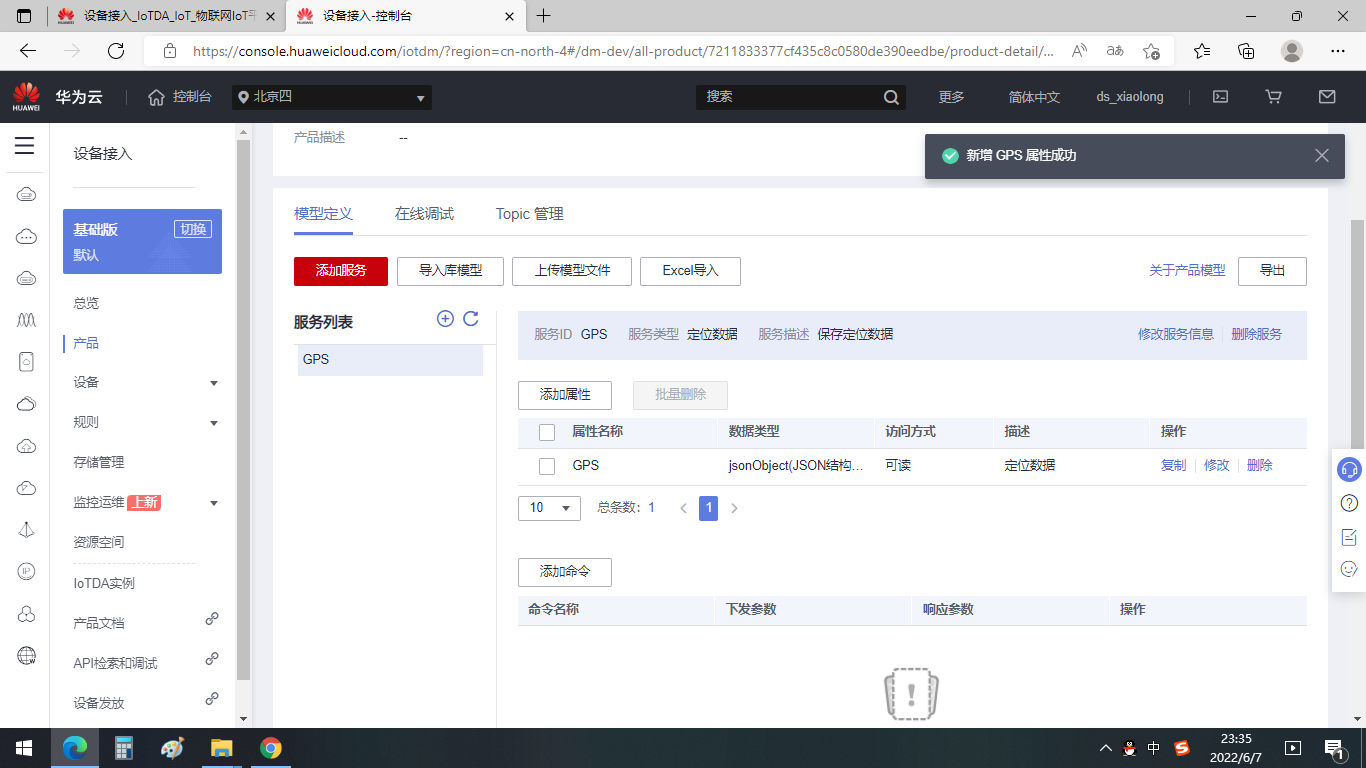This screenshot has height=768, width=1366.
Task: Open the link icon beside 产品文档
Action: 212,619
